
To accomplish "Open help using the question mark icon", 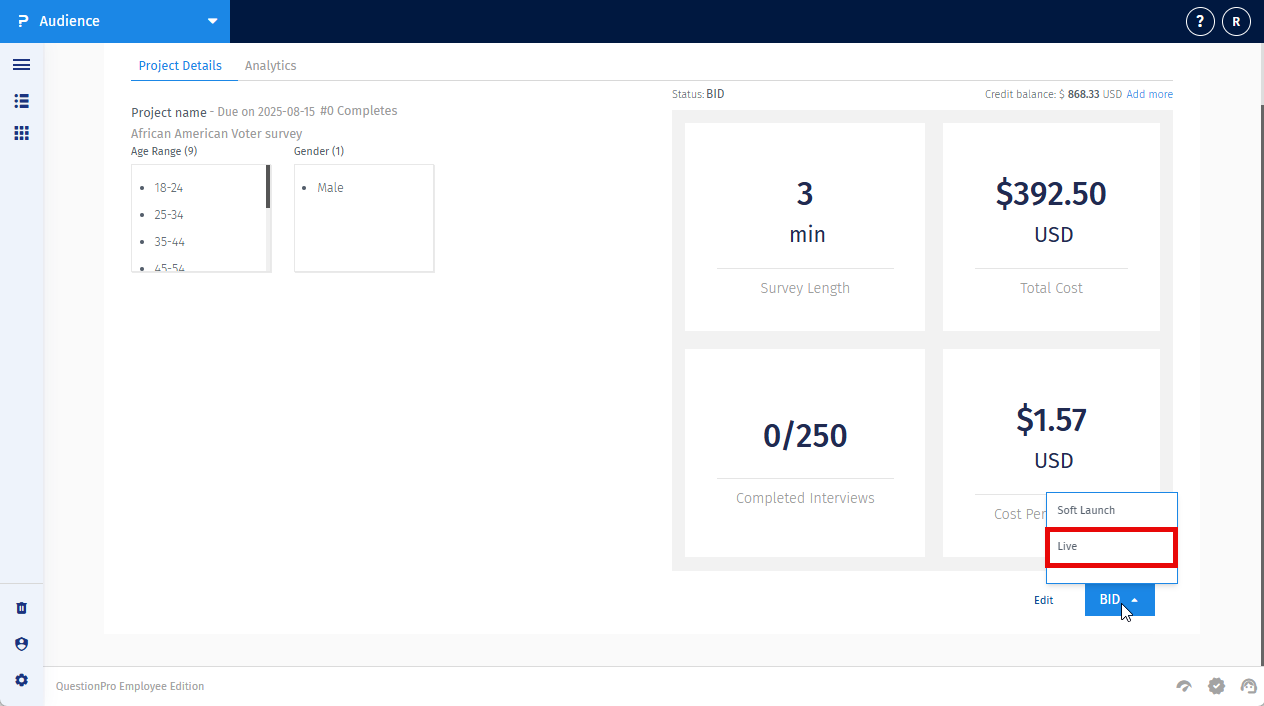I will pyautogui.click(x=1199, y=20).
